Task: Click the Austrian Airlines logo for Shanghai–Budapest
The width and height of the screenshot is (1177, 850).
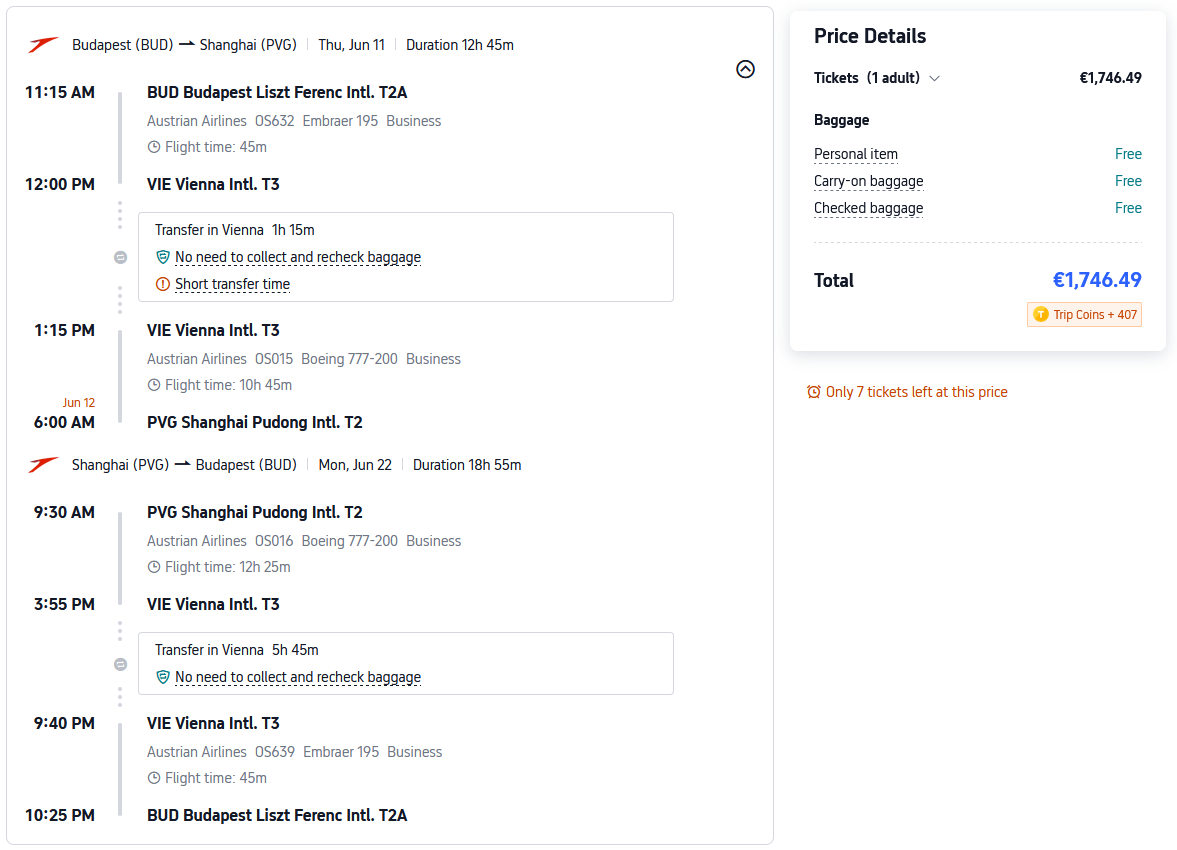Action: [44, 465]
